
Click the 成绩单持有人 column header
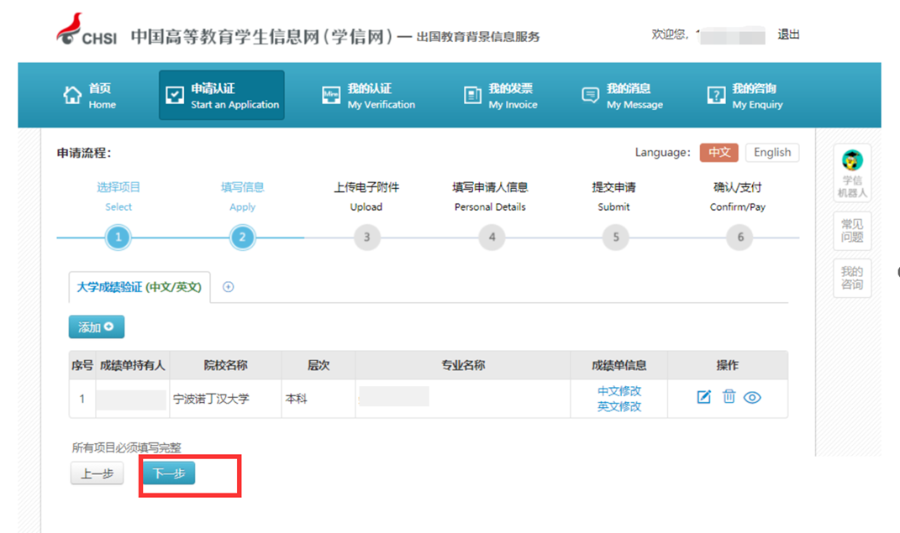pos(132,365)
